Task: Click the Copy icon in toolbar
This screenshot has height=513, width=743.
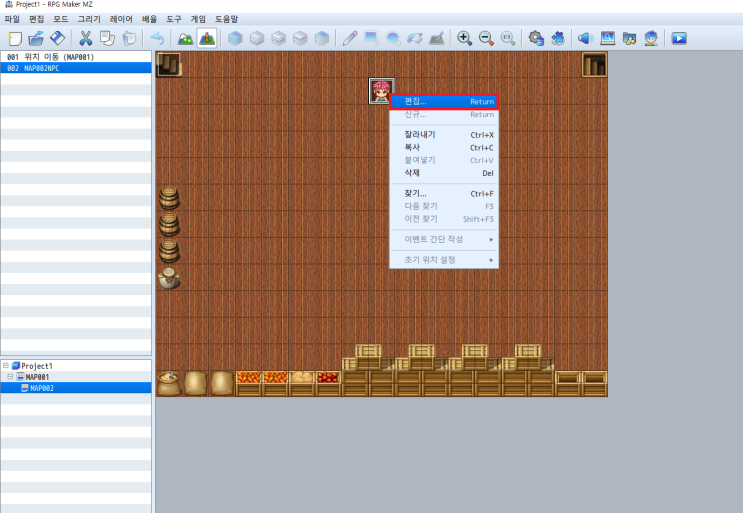Action: [108, 38]
